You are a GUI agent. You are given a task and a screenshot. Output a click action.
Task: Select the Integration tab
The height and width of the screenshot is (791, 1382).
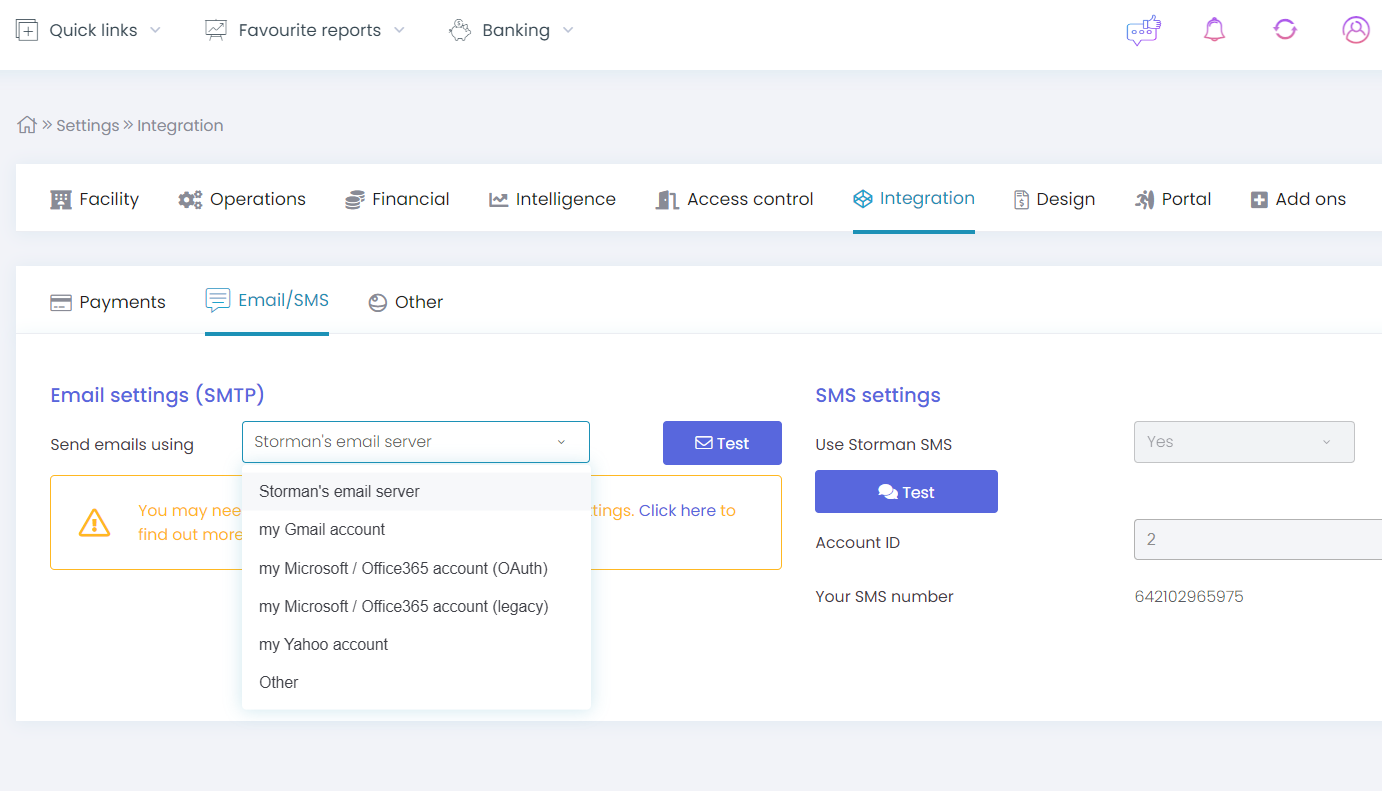pyautogui.click(x=914, y=198)
